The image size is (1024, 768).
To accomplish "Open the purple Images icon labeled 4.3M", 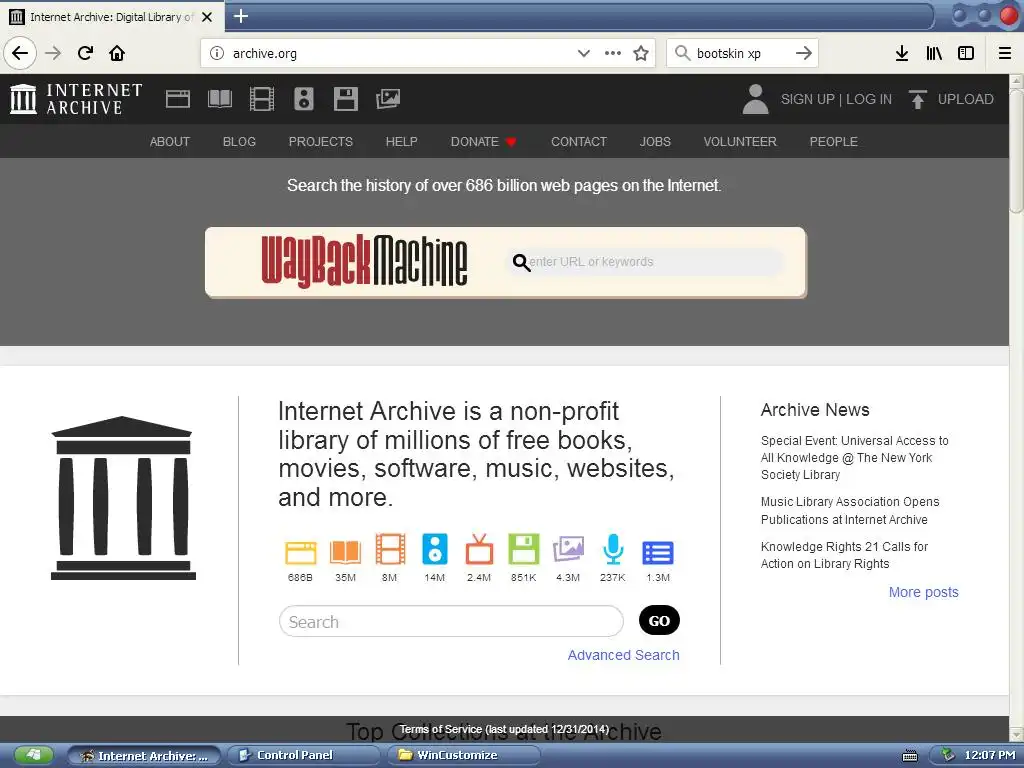I will (568, 549).
